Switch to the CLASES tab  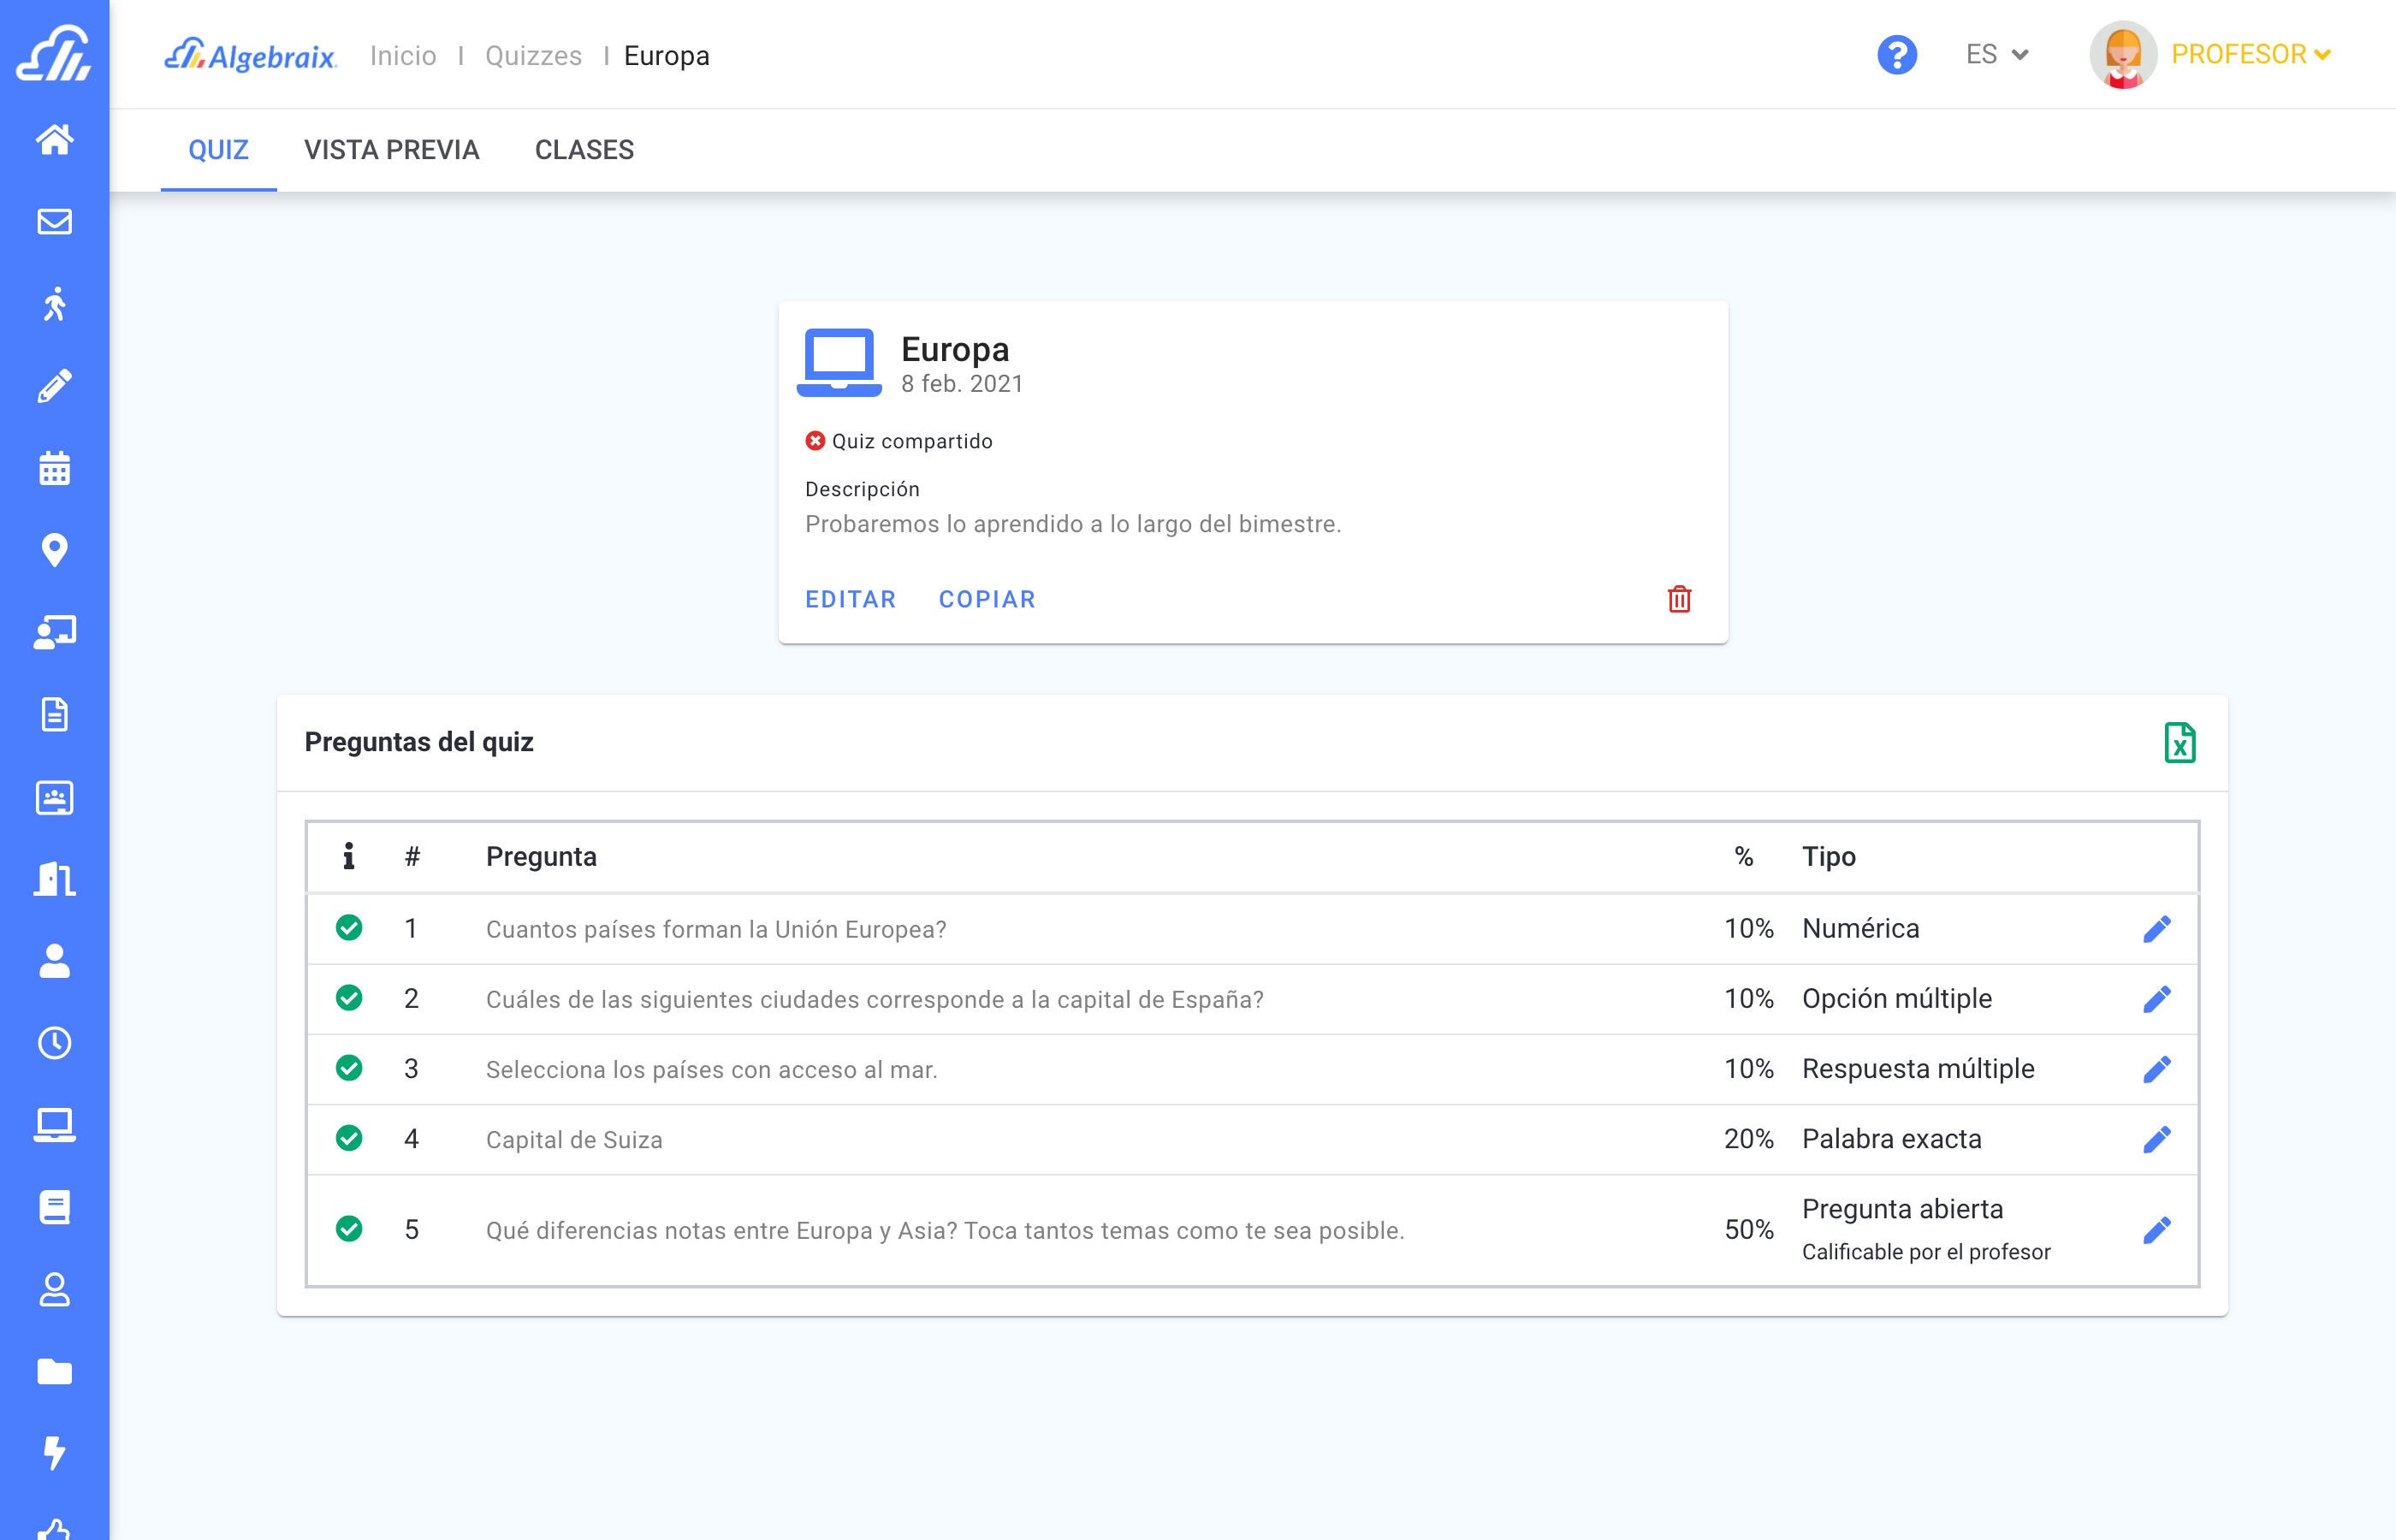(584, 150)
